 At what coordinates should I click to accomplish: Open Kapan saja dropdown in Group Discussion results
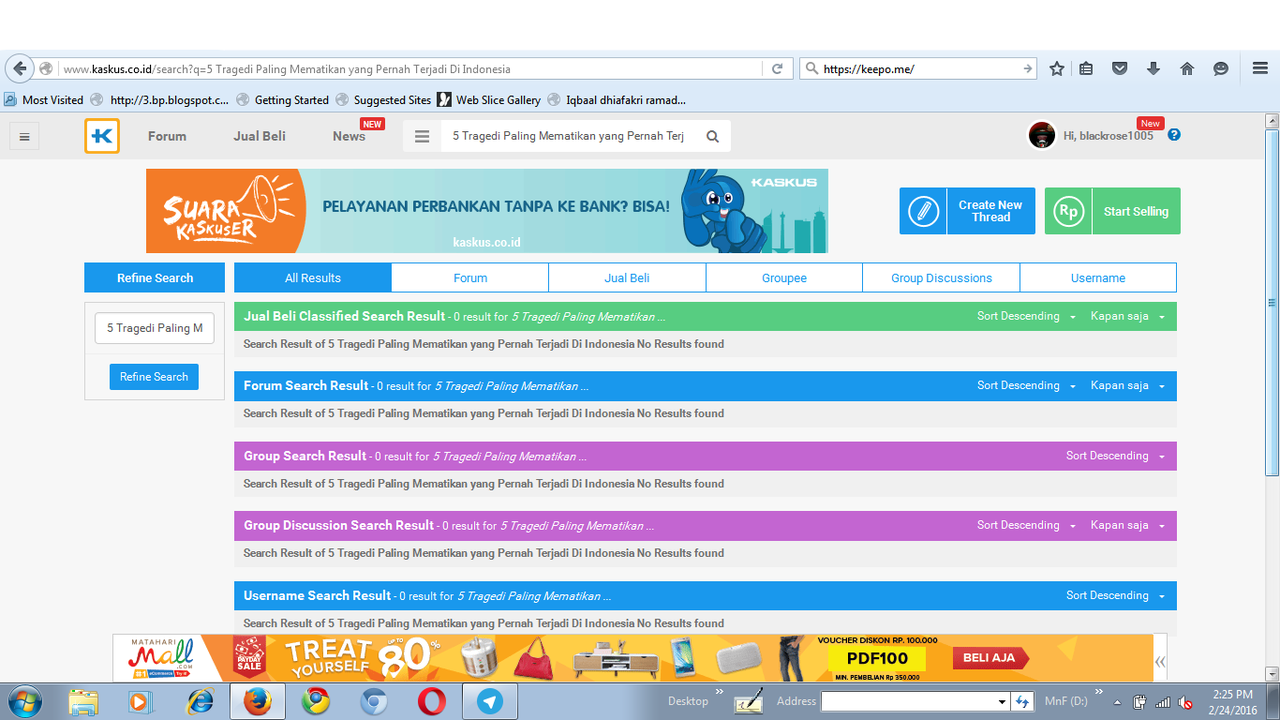(1128, 524)
